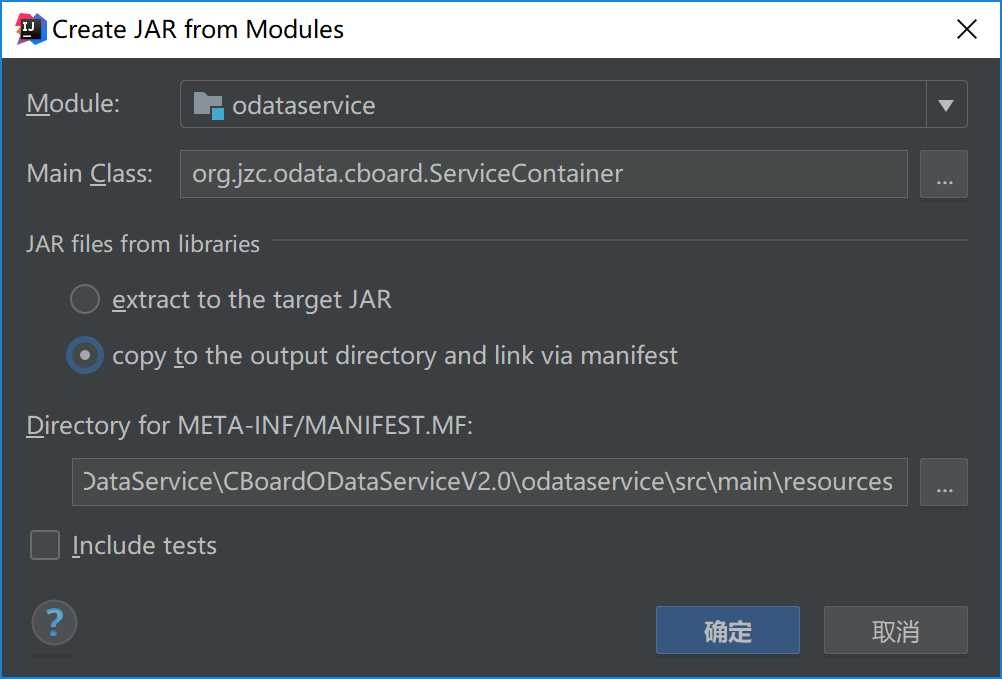Browse for Main Class with ellipsis button

[x=943, y=174]
